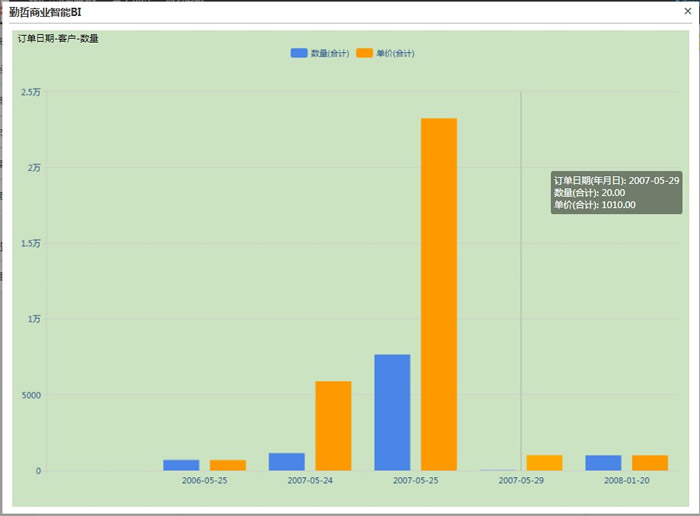Click the chart title 订单日期-客户-数量
The image size is (700, 516).
pyautogui.click(x=58, y=39)
